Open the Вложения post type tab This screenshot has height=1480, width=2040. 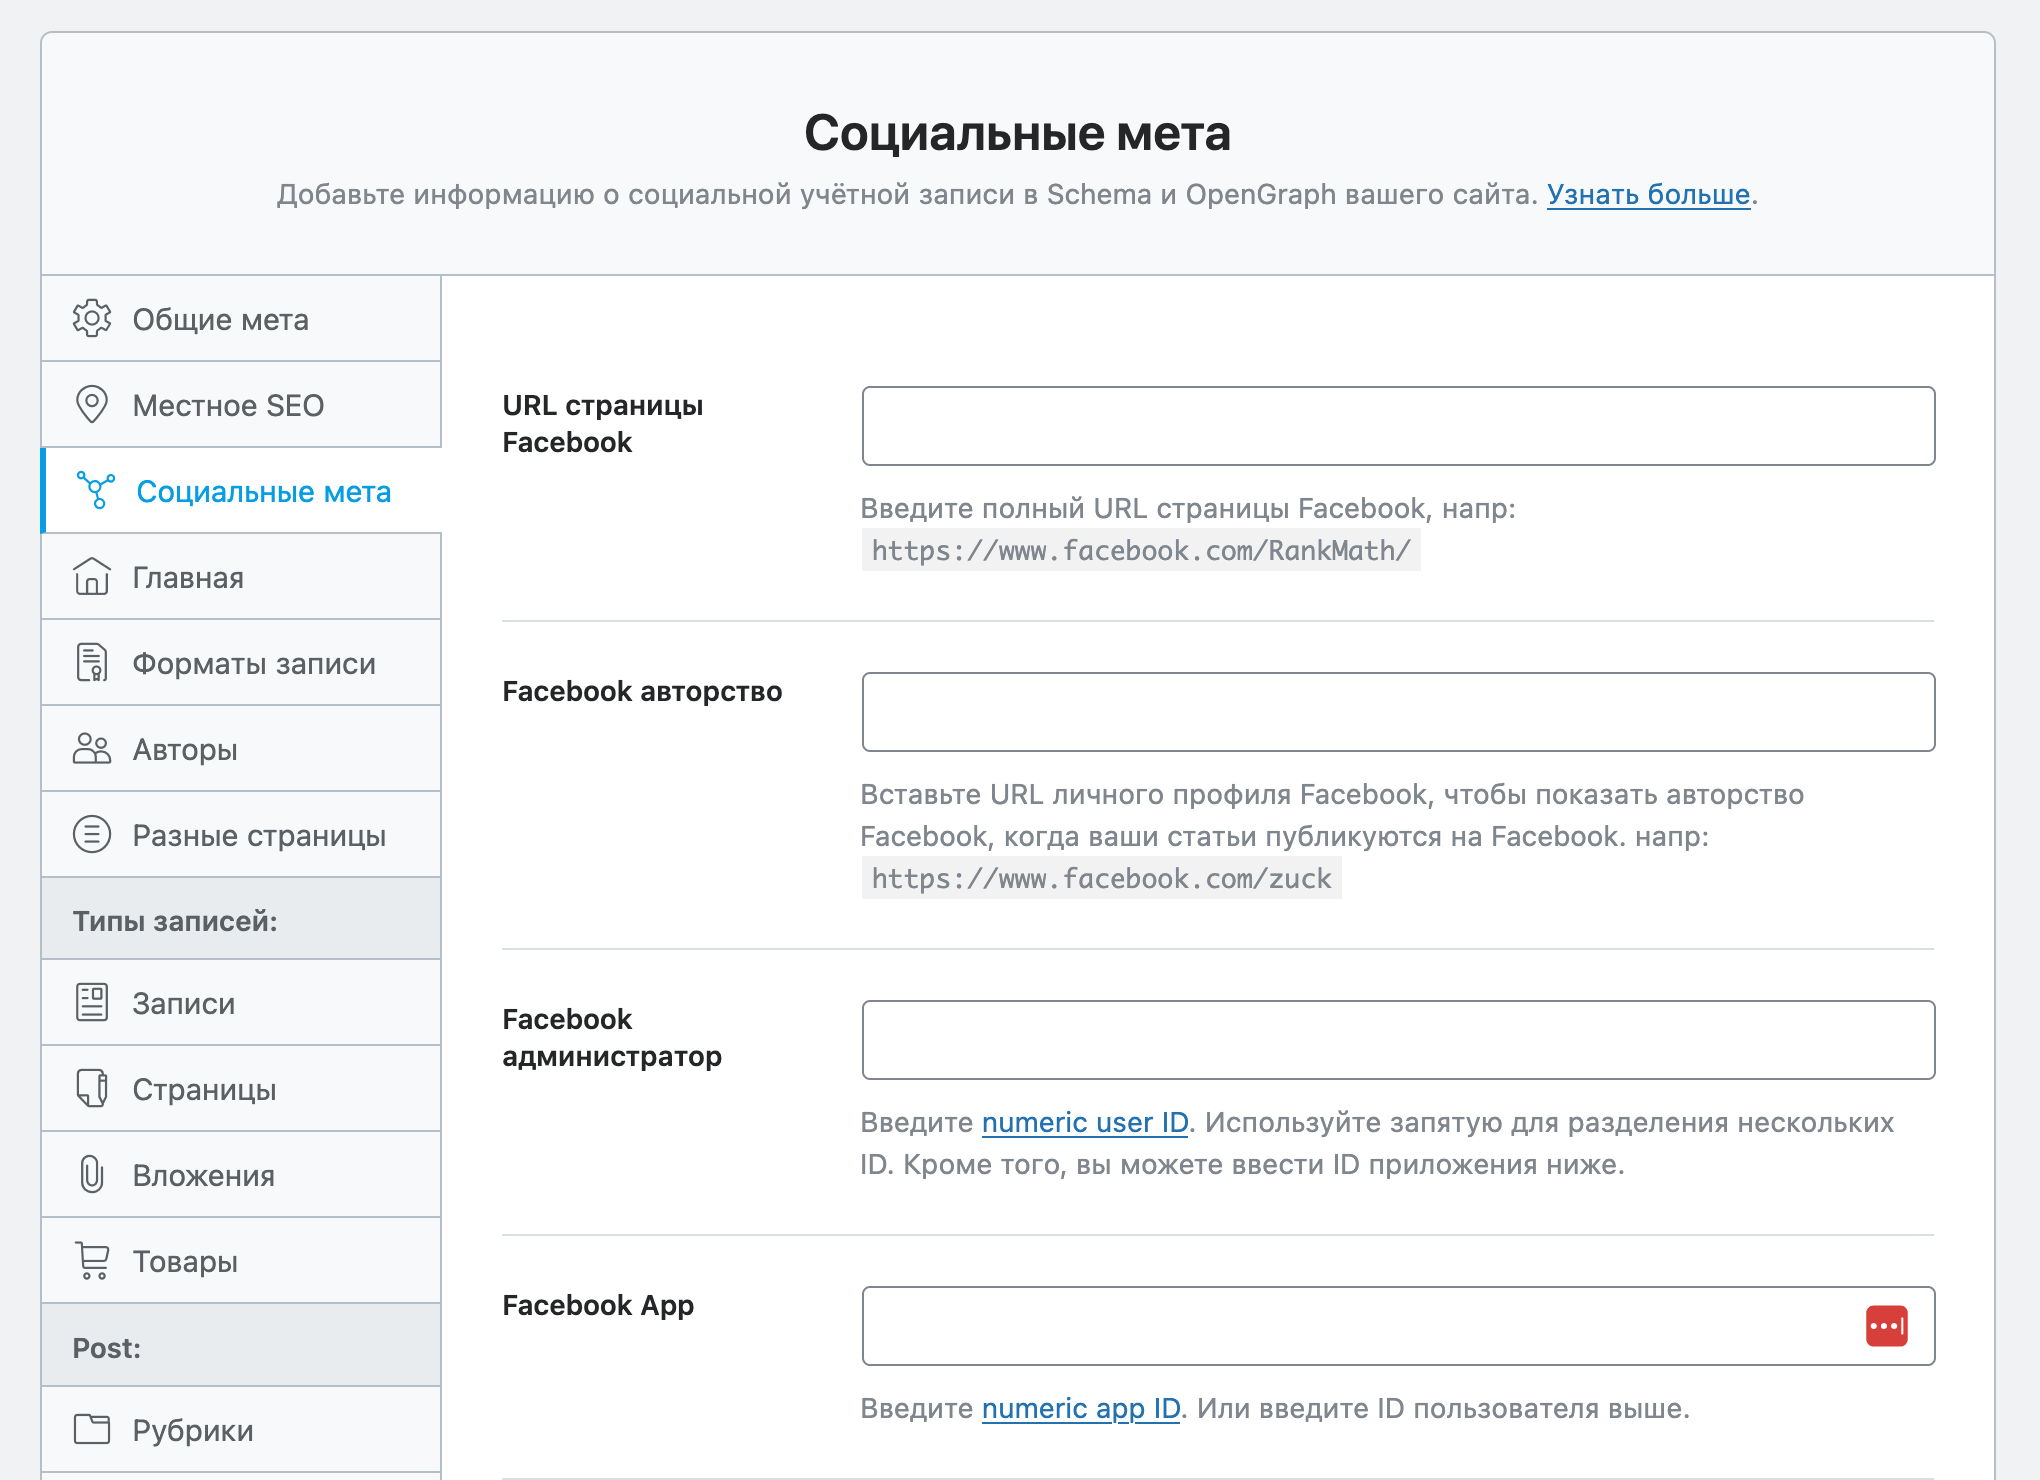click(x=241, y=1175)
